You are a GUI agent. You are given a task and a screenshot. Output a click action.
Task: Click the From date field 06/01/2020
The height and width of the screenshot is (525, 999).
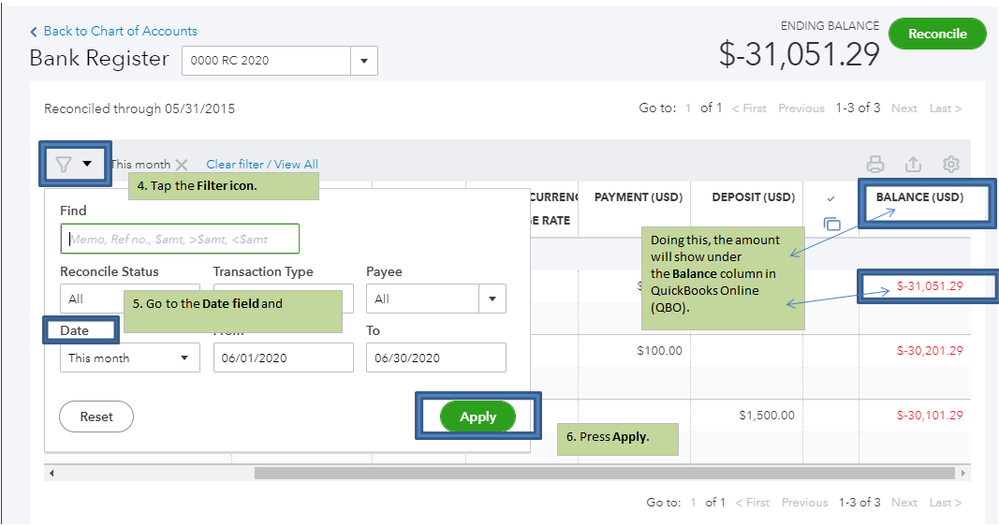tap(283, 357)
